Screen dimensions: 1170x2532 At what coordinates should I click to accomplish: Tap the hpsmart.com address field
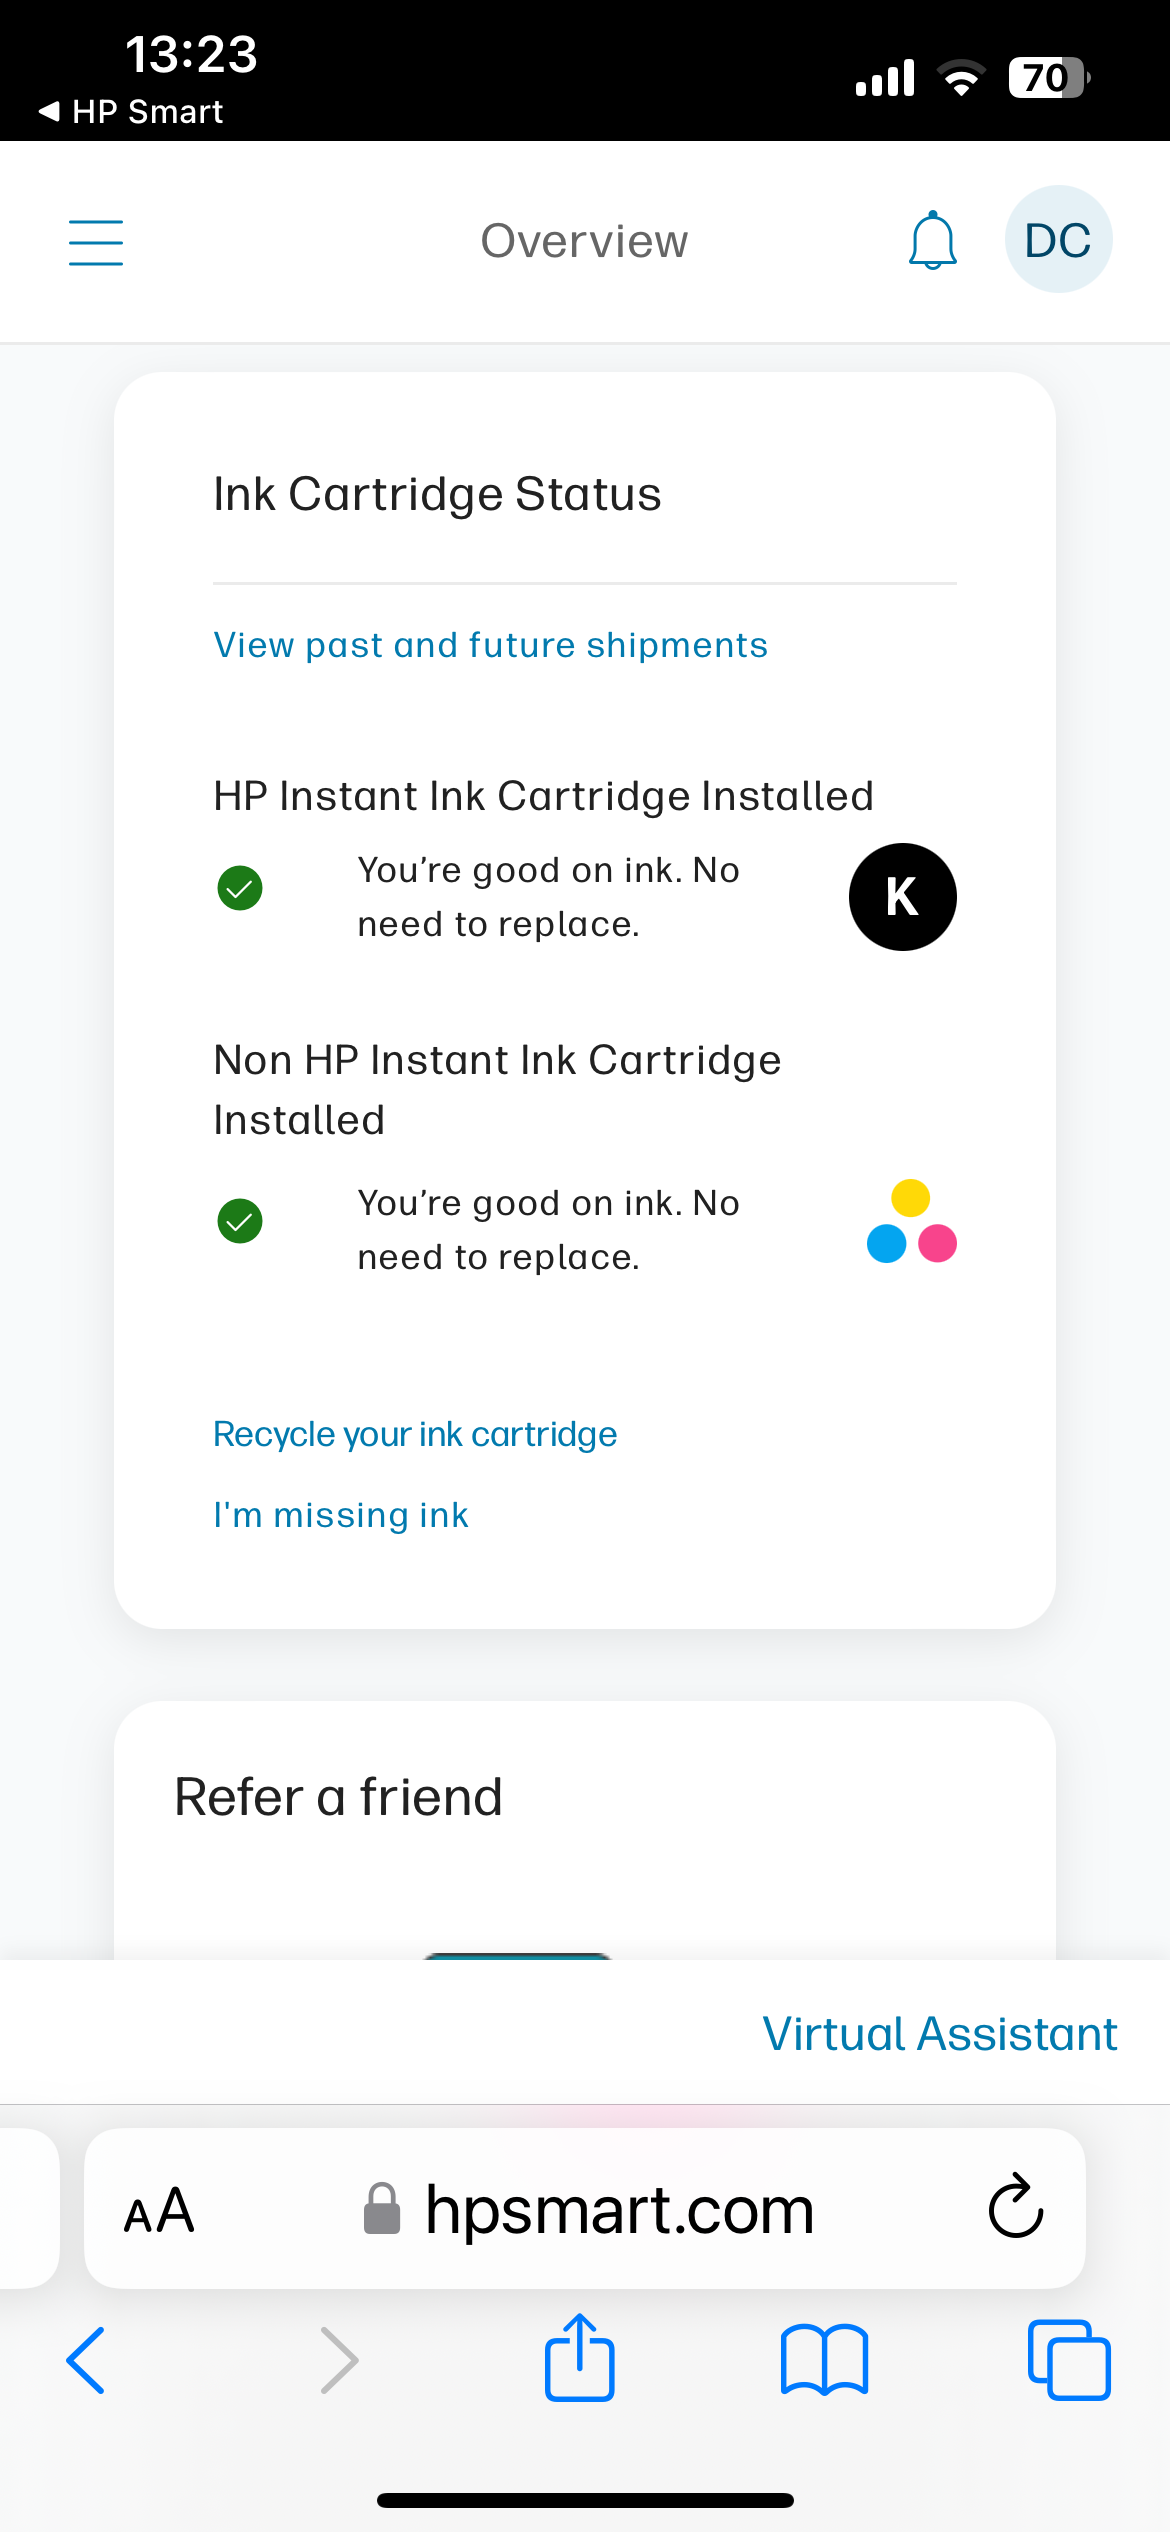618,2210
